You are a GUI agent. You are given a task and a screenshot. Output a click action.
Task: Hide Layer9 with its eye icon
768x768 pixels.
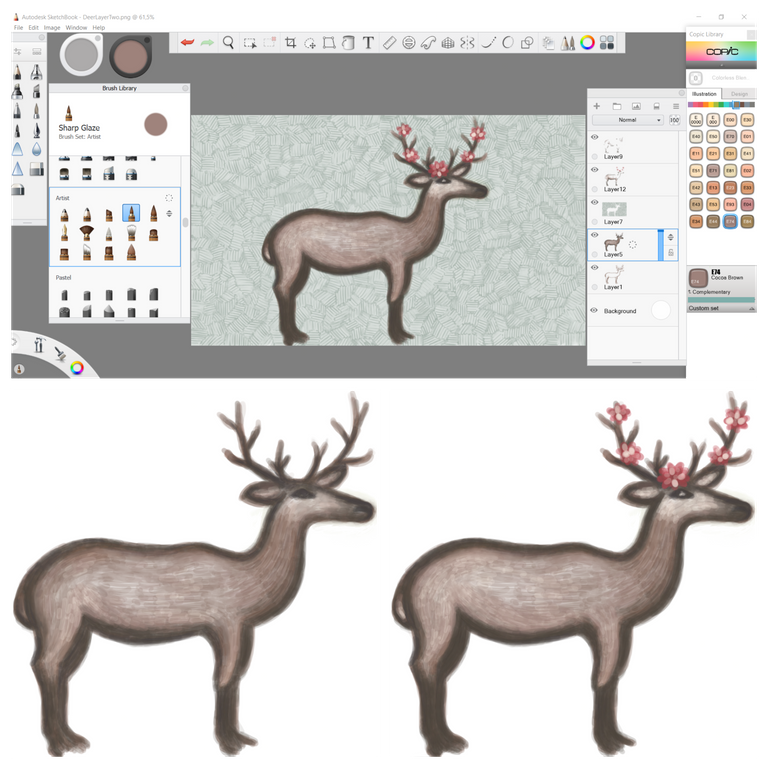click(595, 137)
